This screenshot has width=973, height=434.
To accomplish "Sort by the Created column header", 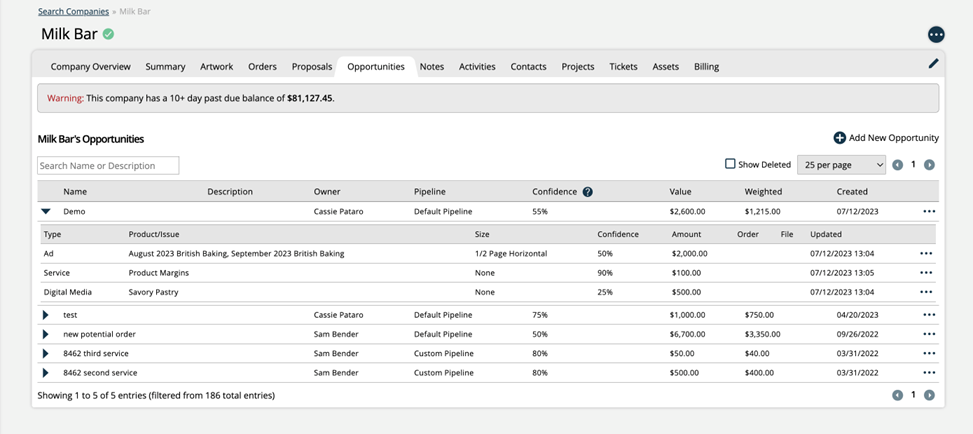I will click(x=852, y=192).
